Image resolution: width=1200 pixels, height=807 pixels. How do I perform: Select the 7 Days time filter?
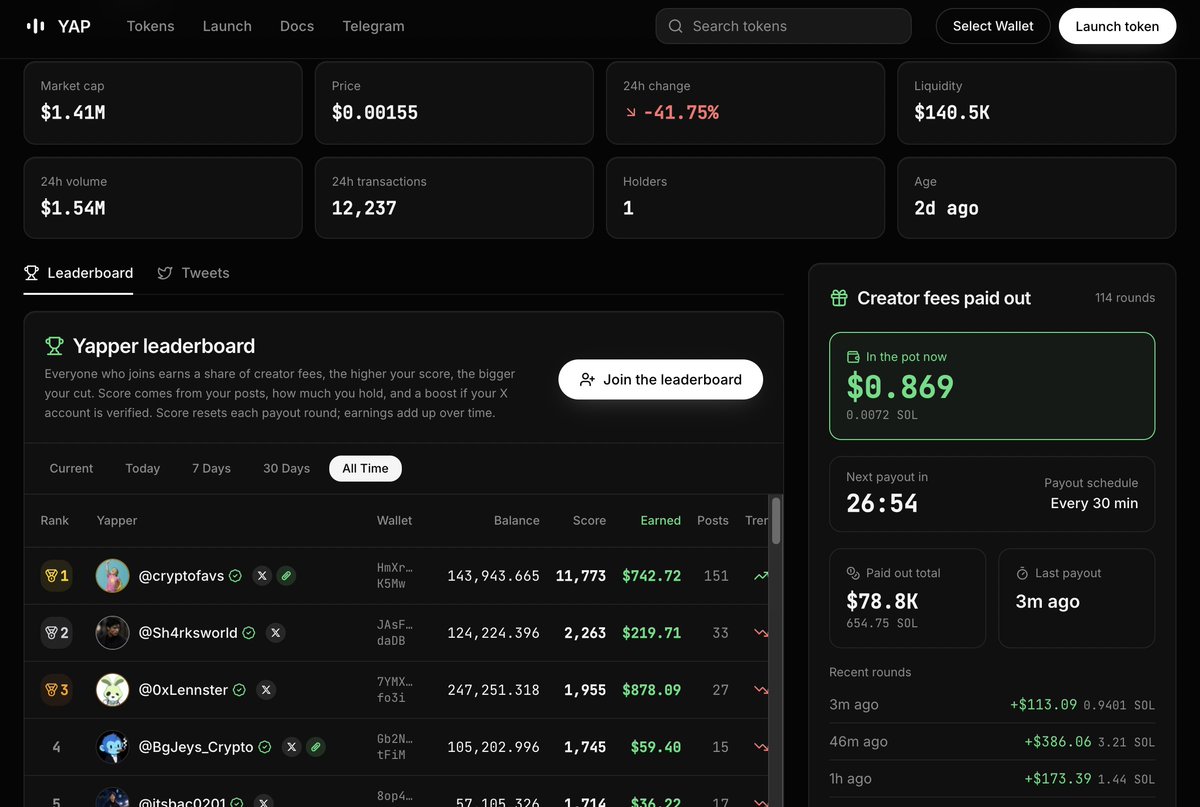point(211,468)
